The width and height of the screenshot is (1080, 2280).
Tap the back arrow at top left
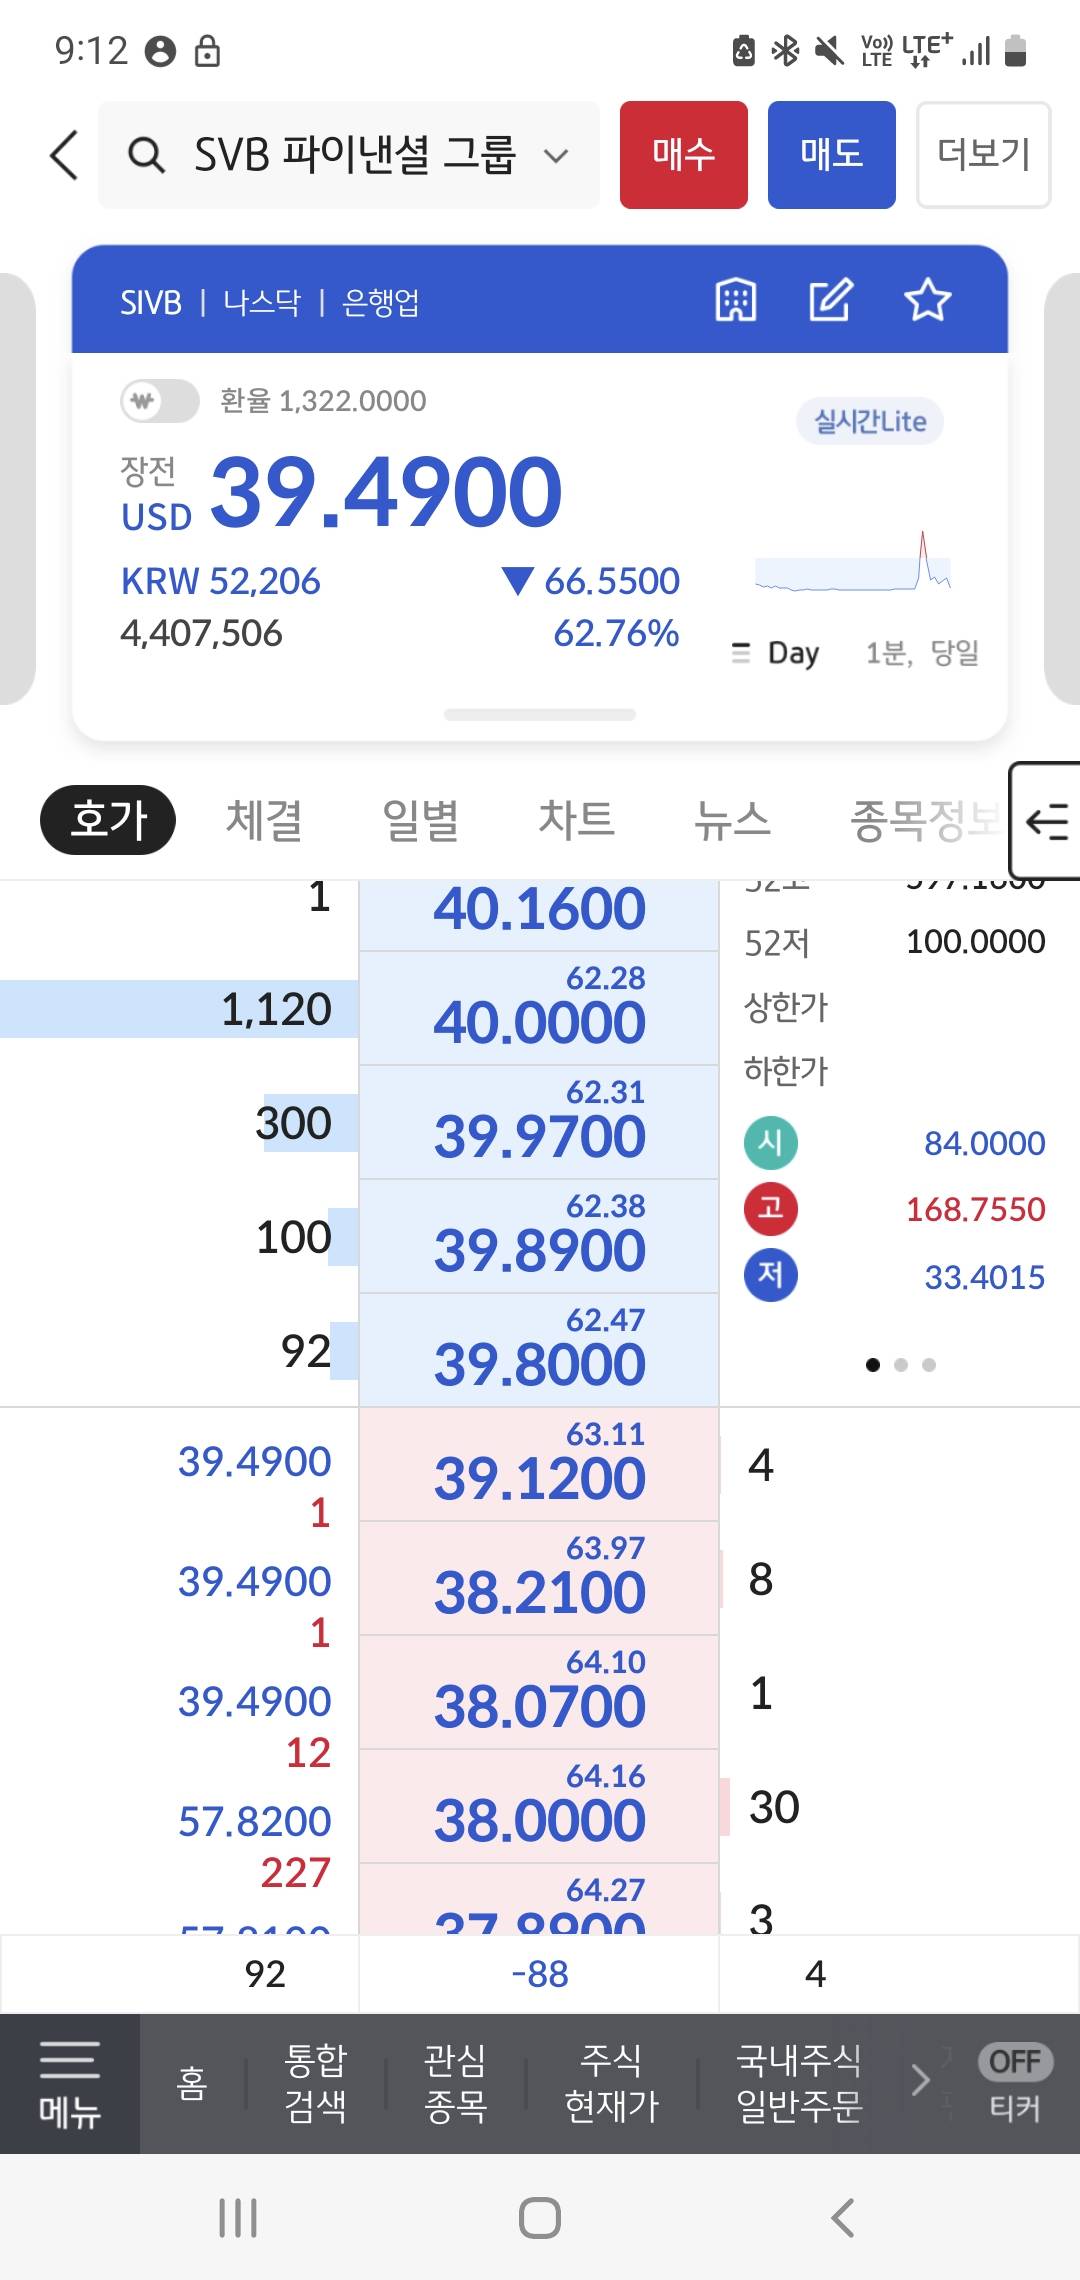click(x=64, y=155)
